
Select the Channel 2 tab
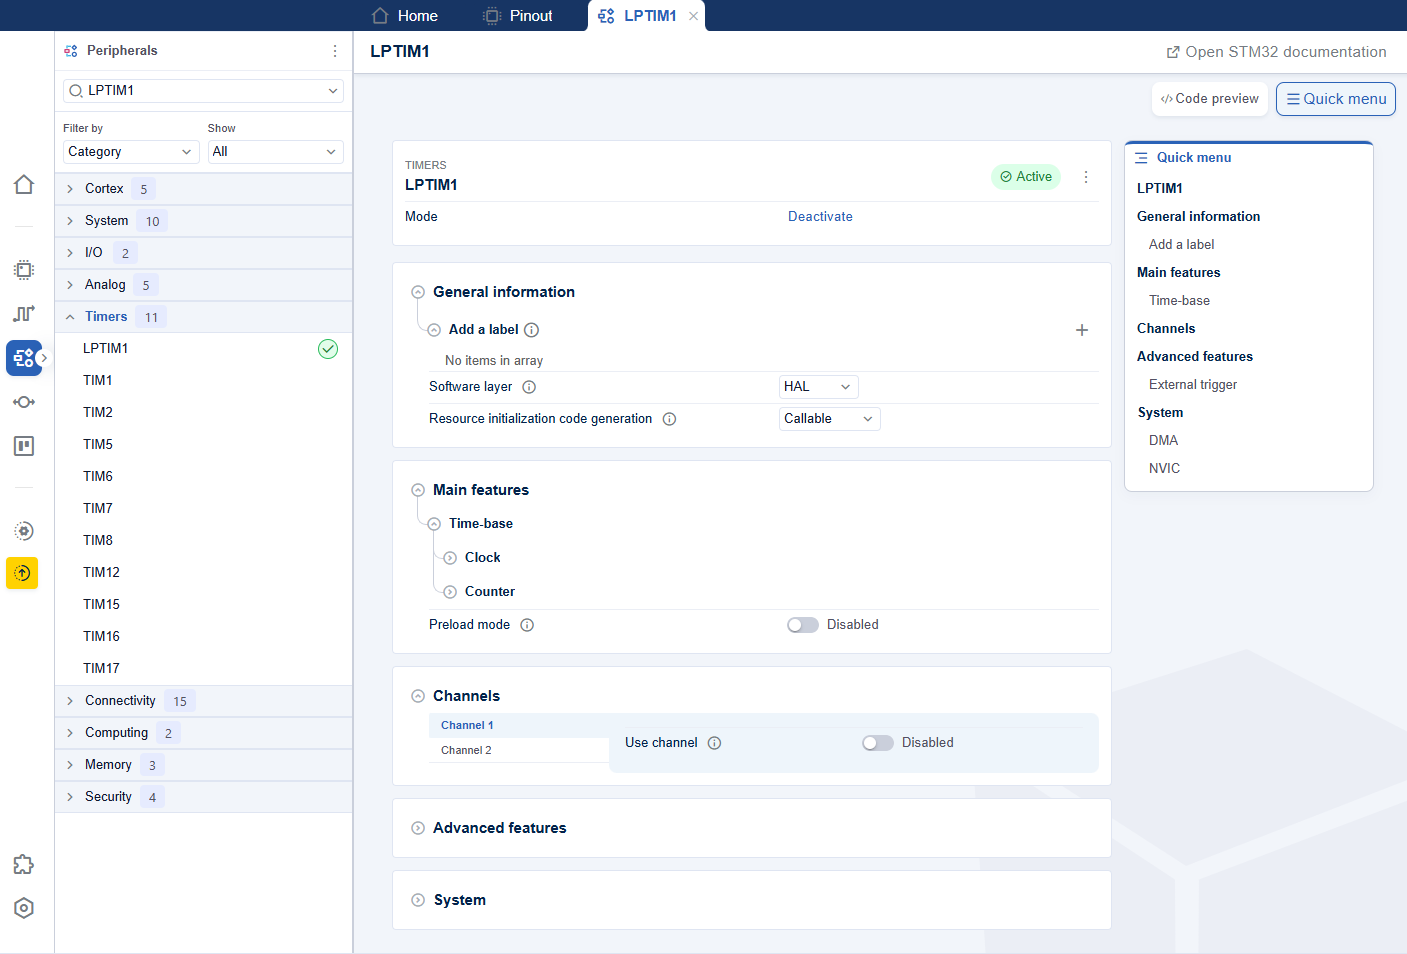coord(519,750)
